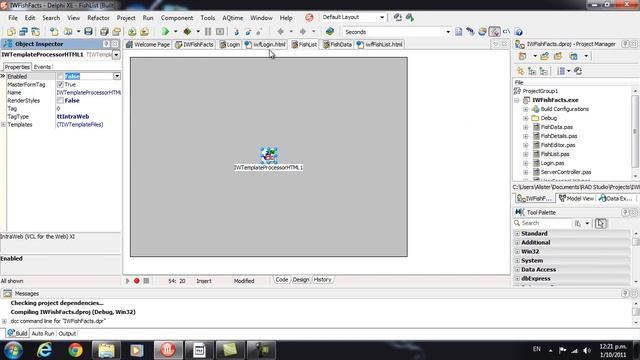Expand the Data Access palette category
640x360 pixels.
(517, 269)
